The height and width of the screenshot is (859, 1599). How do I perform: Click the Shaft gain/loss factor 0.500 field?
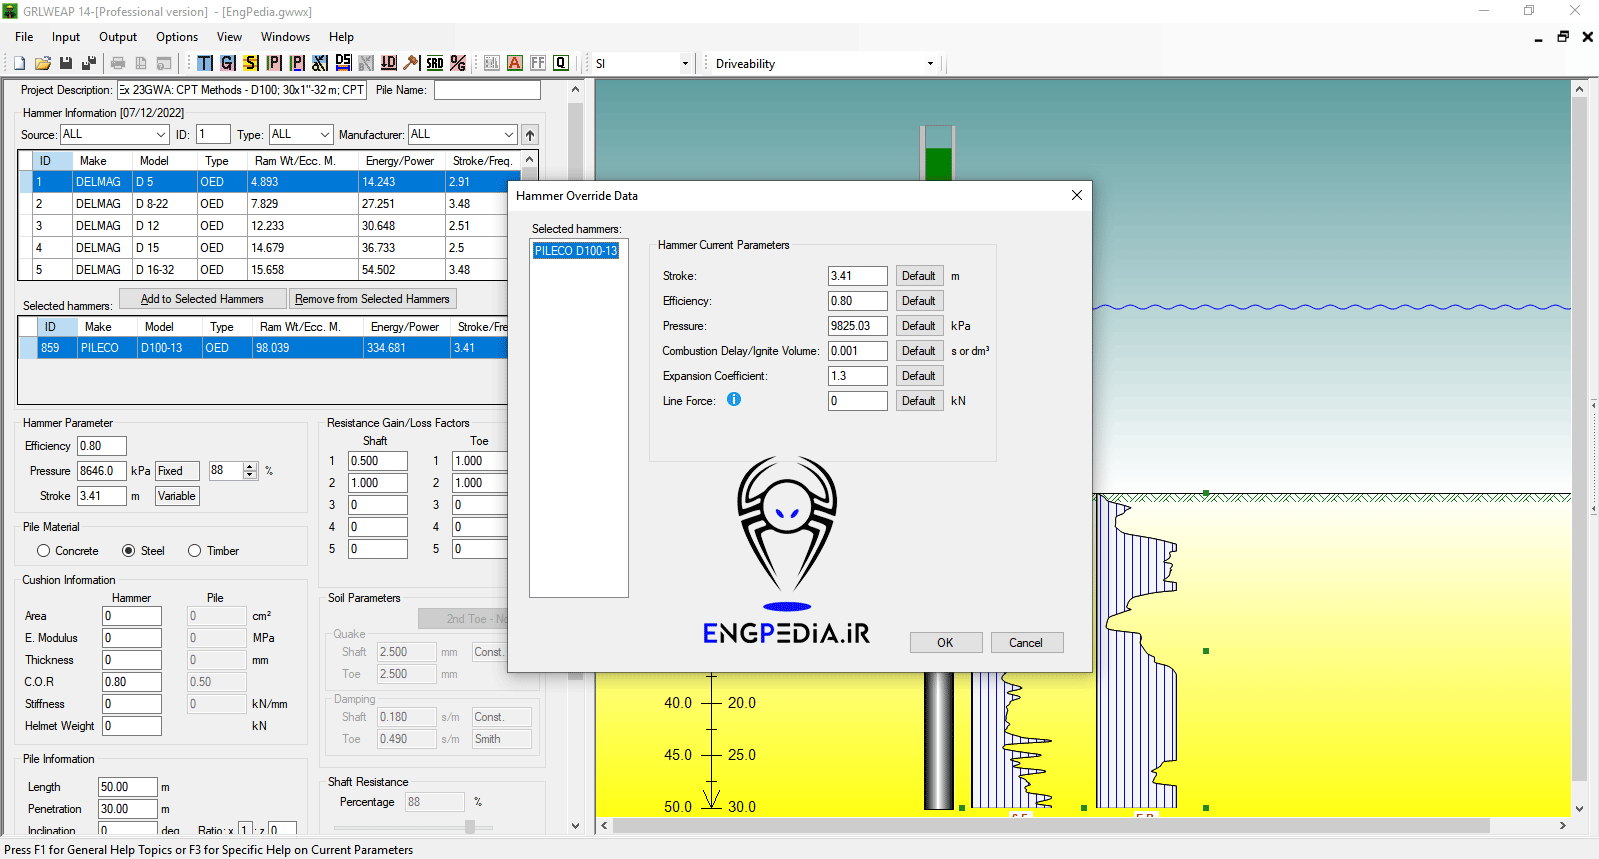coord(377,461)
